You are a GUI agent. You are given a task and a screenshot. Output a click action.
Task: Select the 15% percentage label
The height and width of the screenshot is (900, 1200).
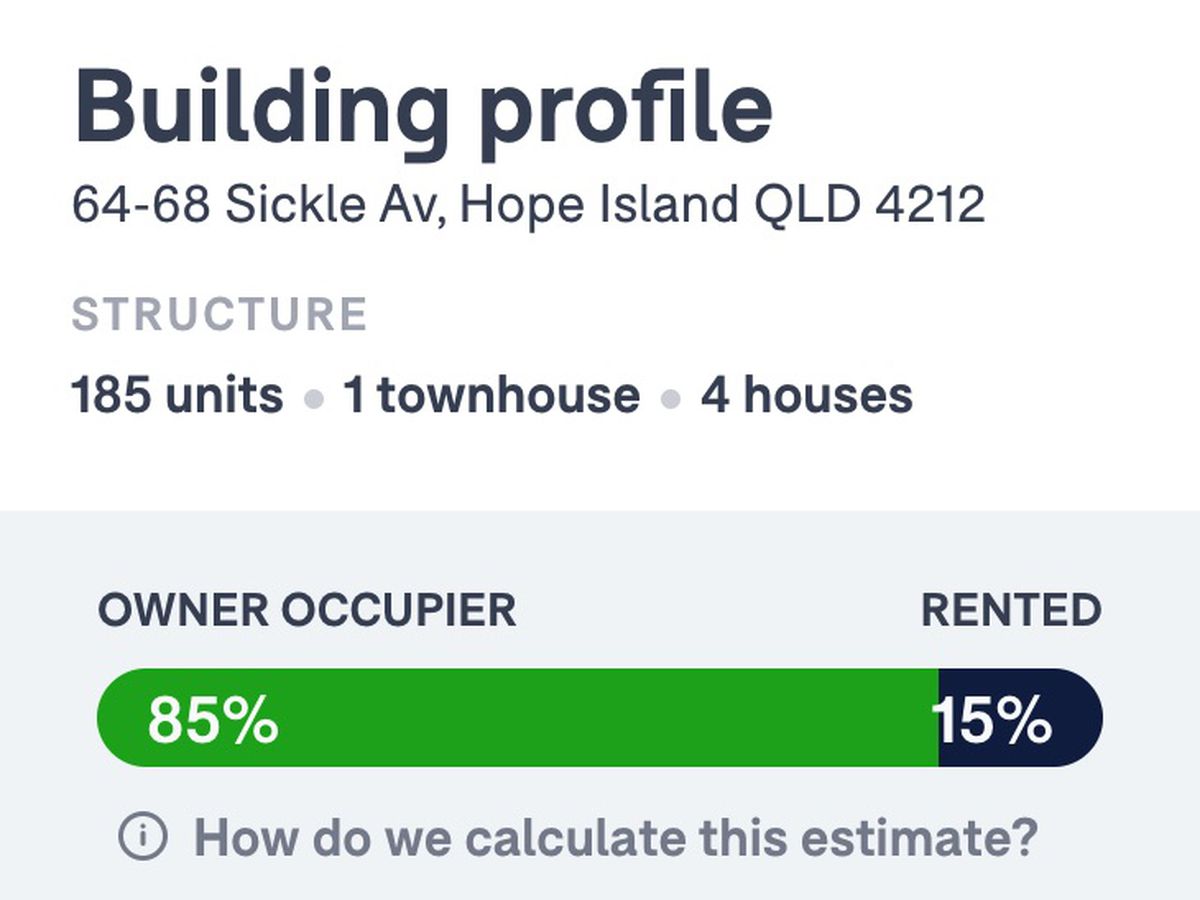coord(993,720)
